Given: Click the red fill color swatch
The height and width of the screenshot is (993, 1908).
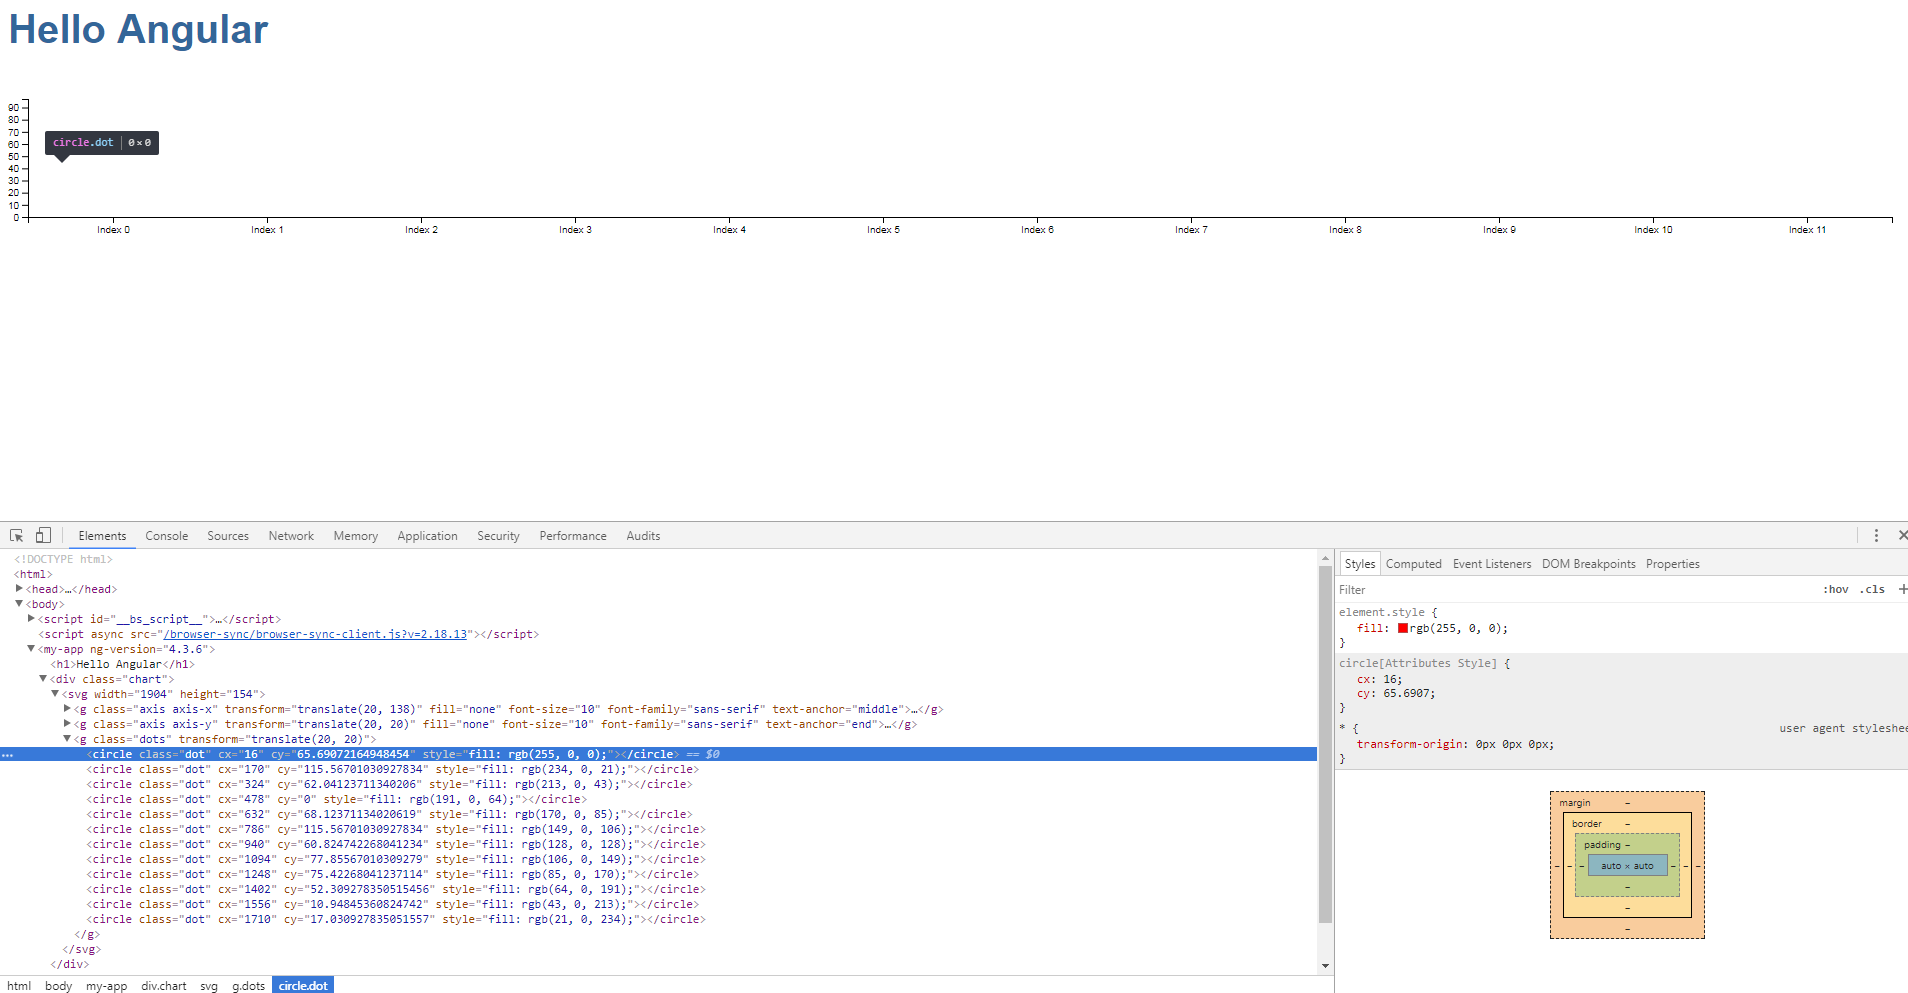Looking at the screenshot, I should pos(1403,628).
